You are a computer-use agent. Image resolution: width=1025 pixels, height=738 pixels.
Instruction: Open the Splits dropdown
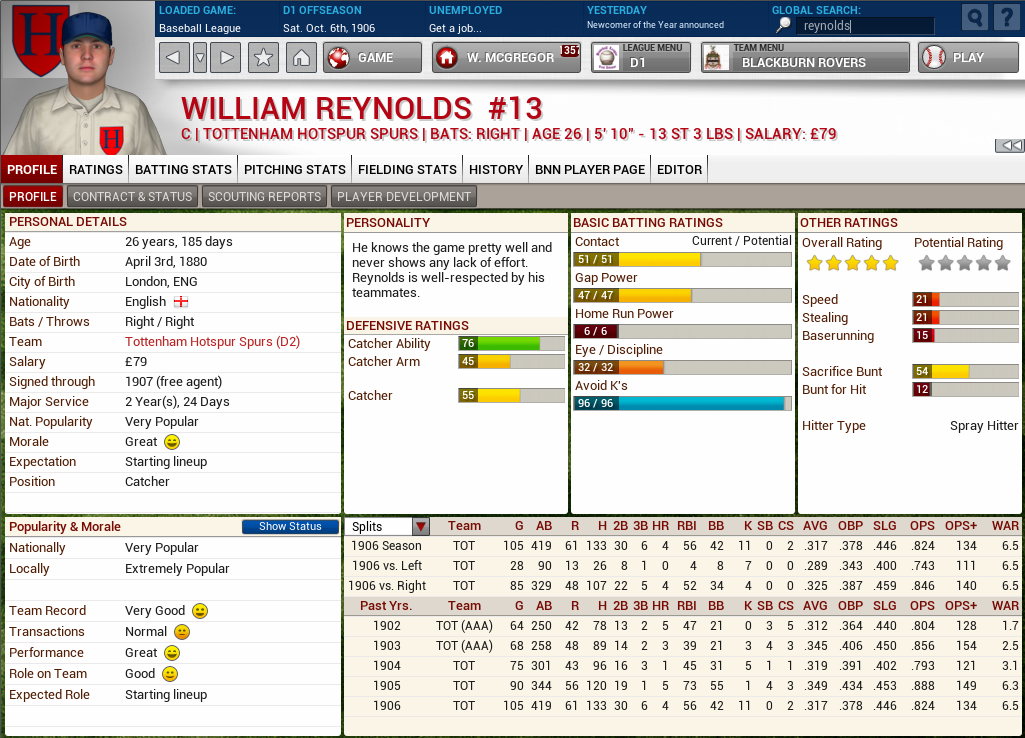pyautogui.click(x=419, y=525)
